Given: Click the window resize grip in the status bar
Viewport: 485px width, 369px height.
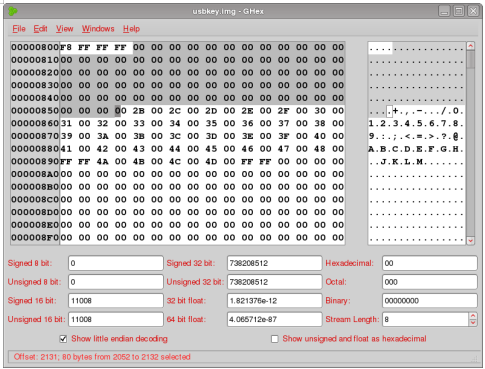Looking at the screenshot, I should (x=474, y=359).
